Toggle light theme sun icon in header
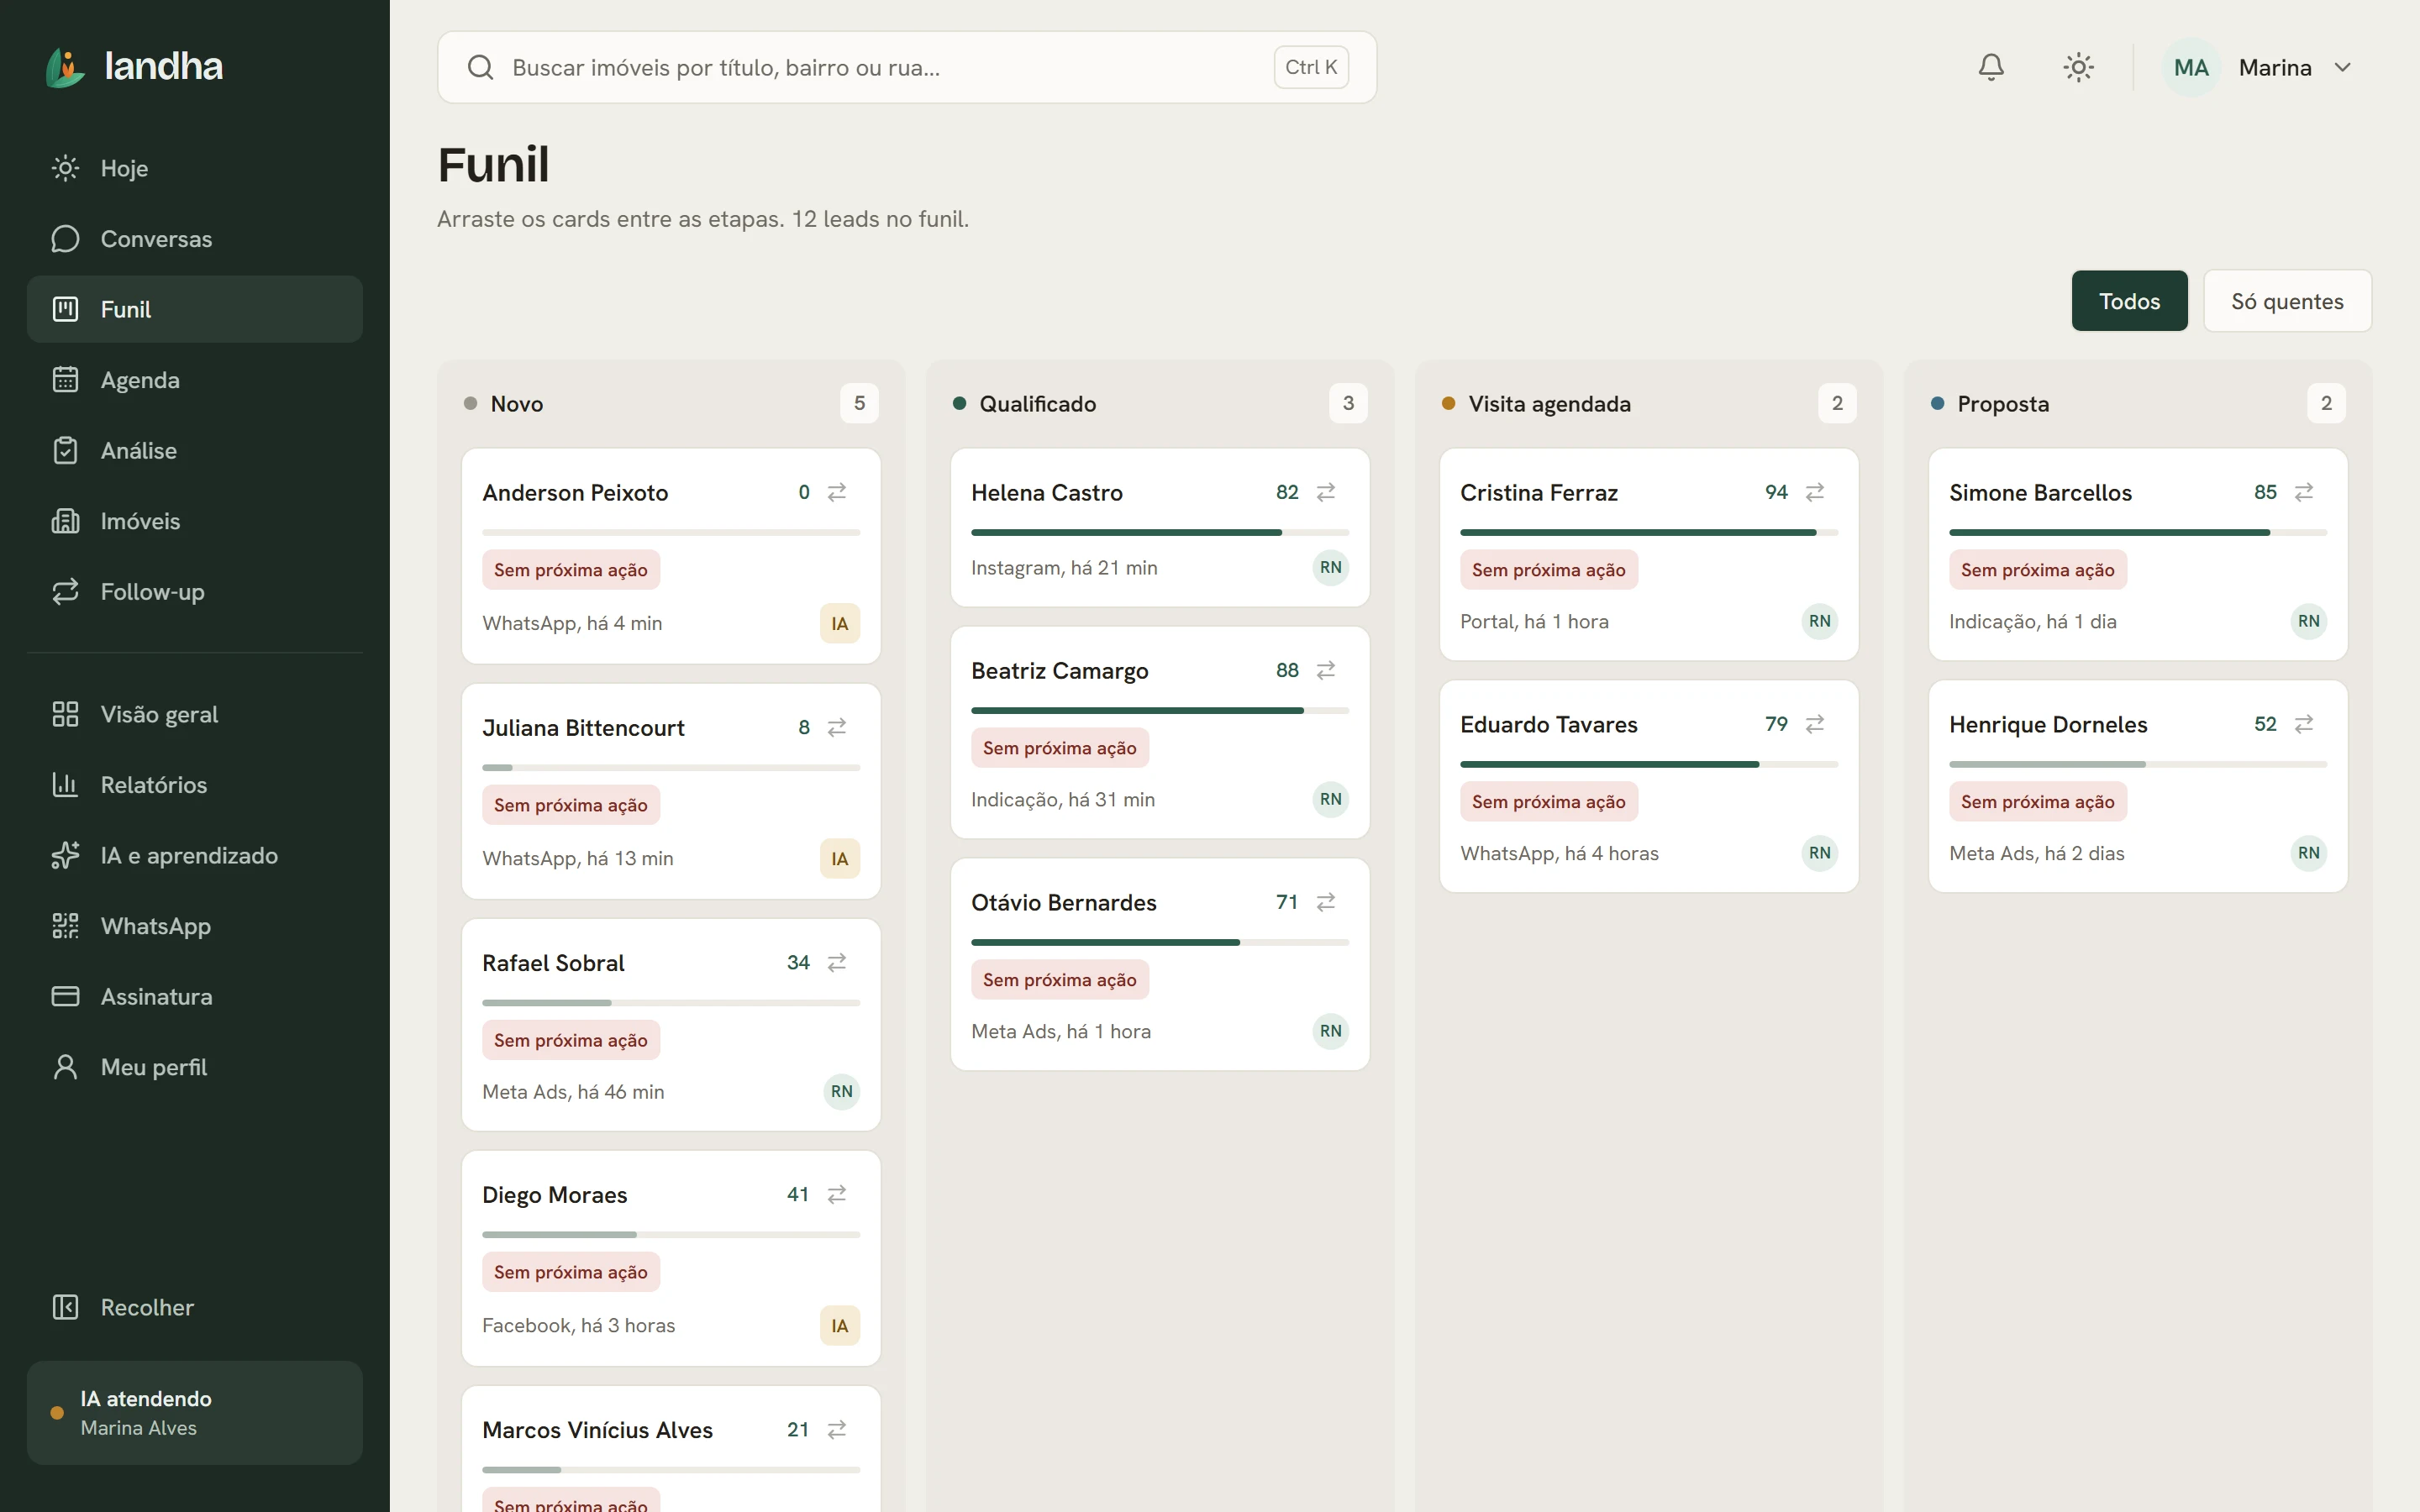 click(x=2078, y=67)
